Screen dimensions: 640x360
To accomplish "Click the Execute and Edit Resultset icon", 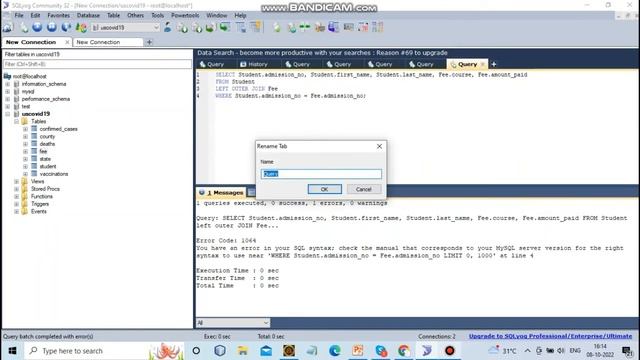I will point(66,27).
